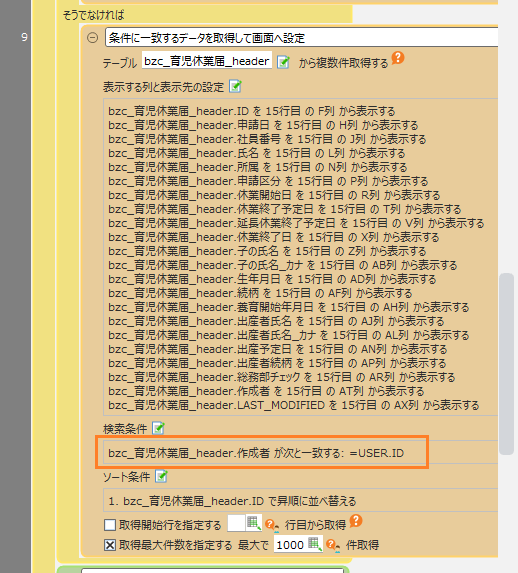Screen dimensions: 518x573
Task: Pick cell reference icon beside 1000
Action: point(315,544)
